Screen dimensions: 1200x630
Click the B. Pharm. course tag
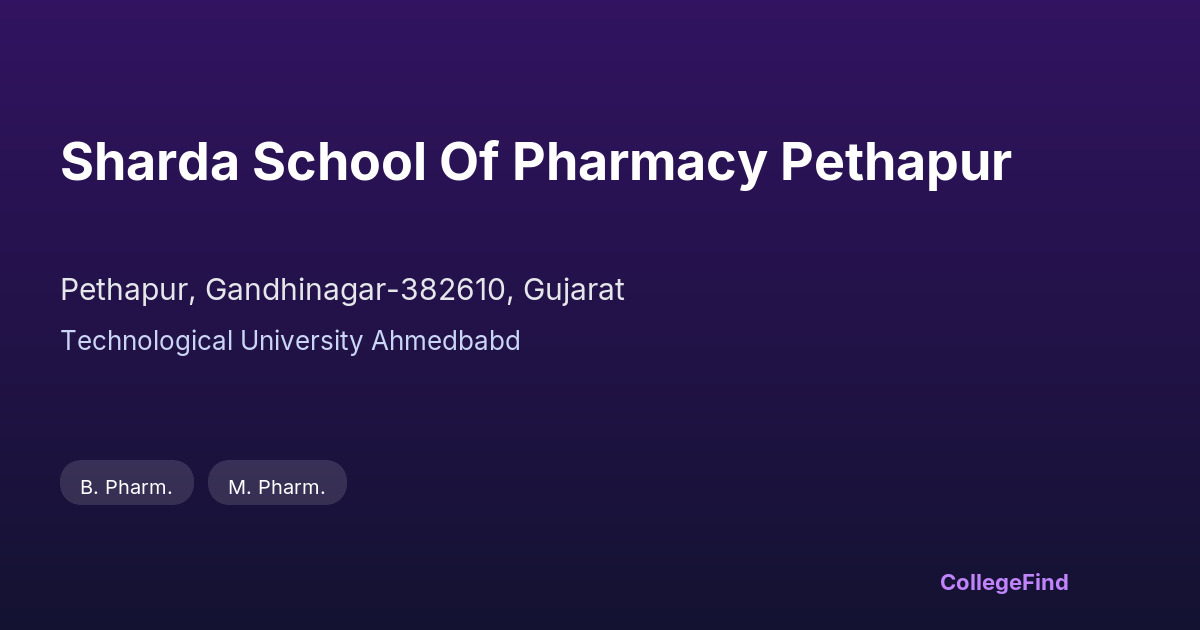pyautogui.click(x=127, y=487)
